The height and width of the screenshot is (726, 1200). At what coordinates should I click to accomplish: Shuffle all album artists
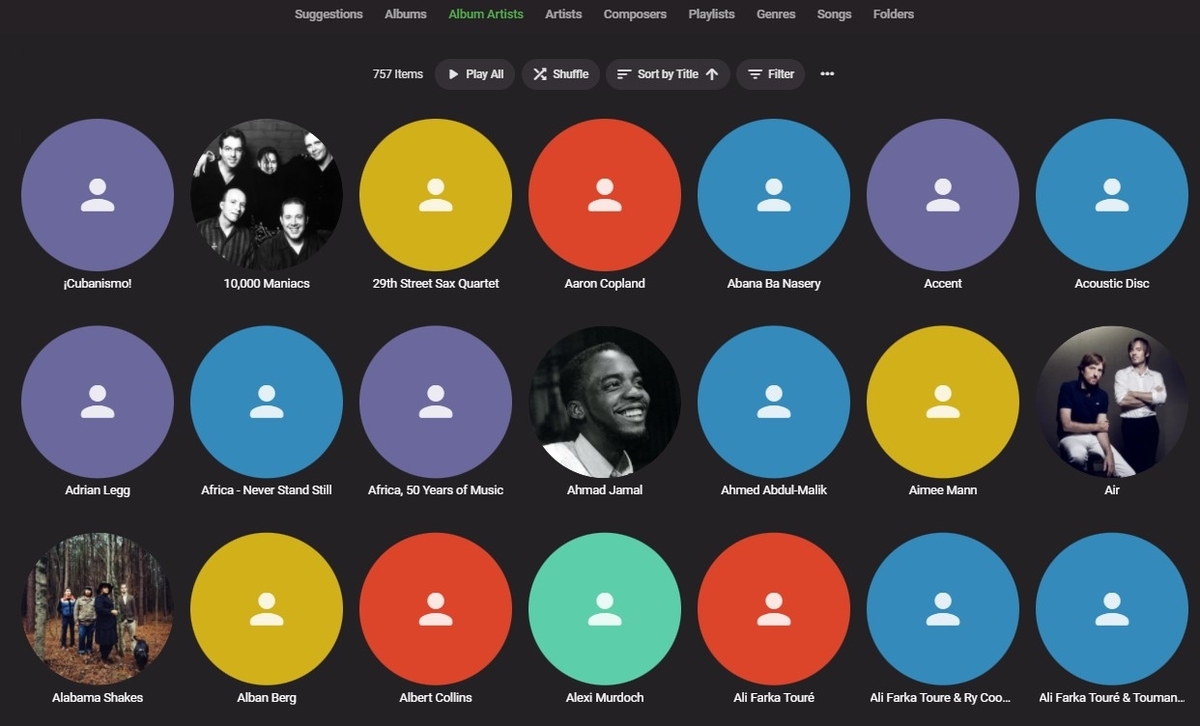560,74
